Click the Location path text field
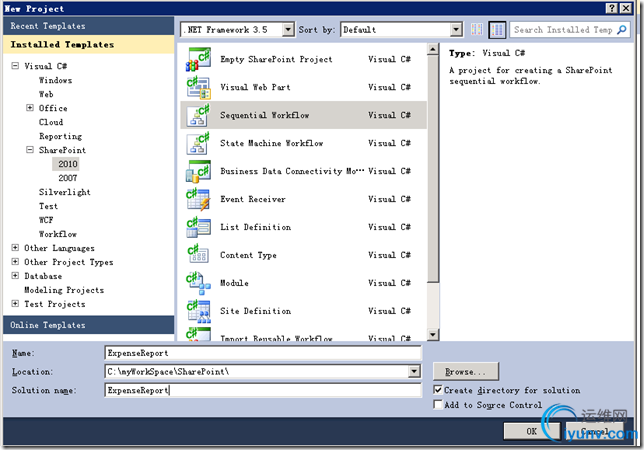Image resolution: width=644 pixels, height=450 pixels. [x=257, y=372]
